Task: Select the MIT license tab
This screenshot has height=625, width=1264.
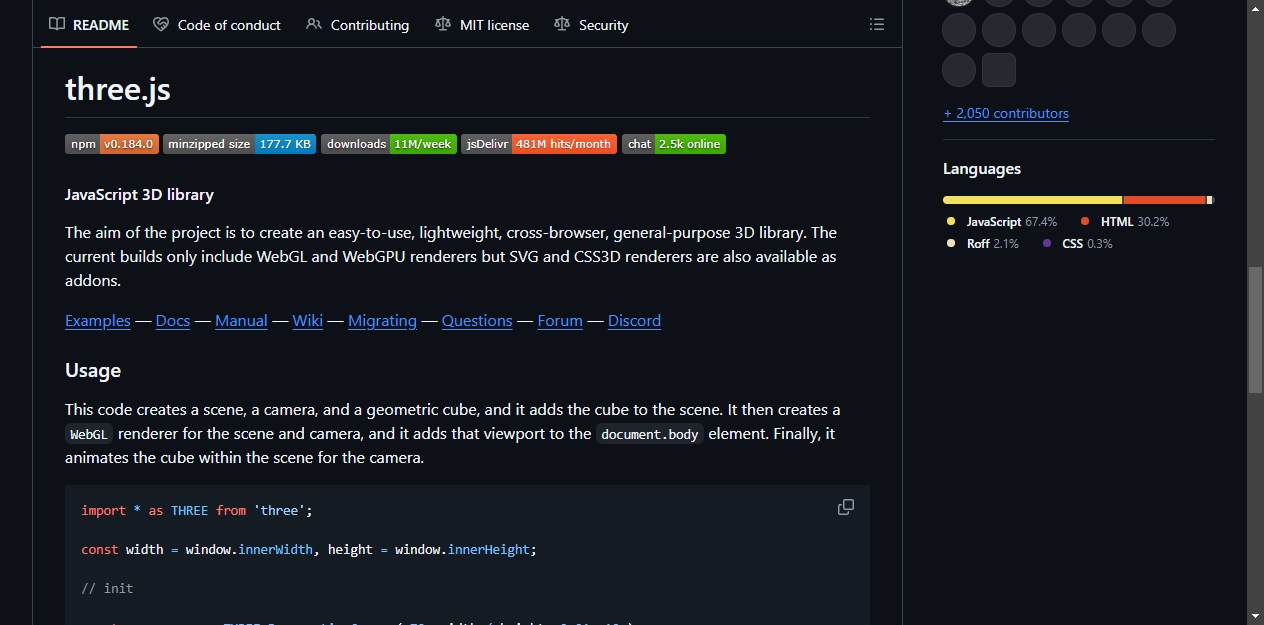Action: (483, 25)
